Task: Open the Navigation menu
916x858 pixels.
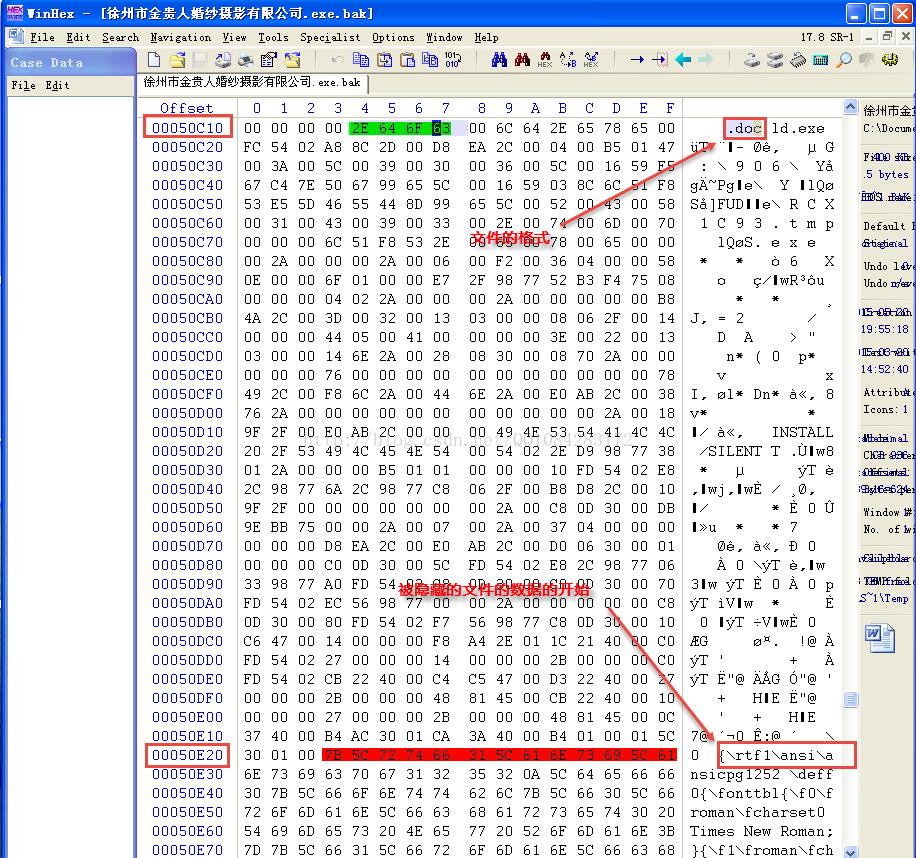Action: (181, 37)
